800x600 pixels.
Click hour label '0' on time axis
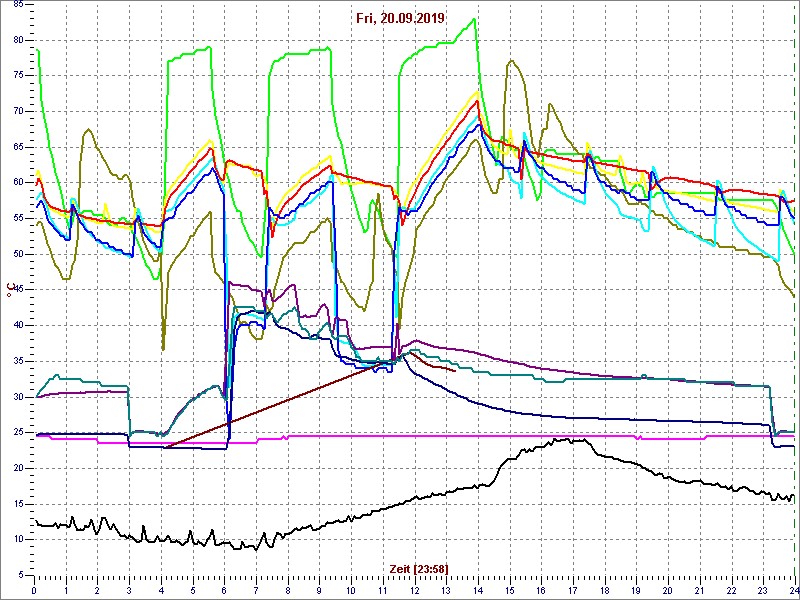[34, 591]
